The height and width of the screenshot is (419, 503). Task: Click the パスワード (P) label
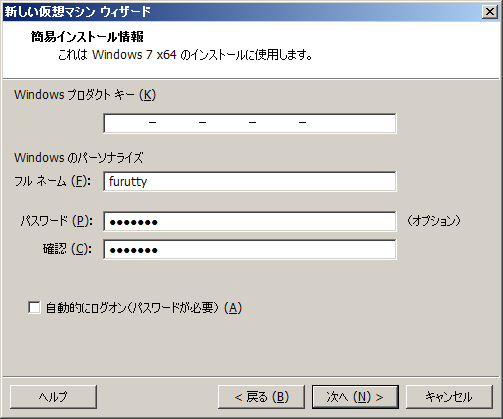point(57,221)
